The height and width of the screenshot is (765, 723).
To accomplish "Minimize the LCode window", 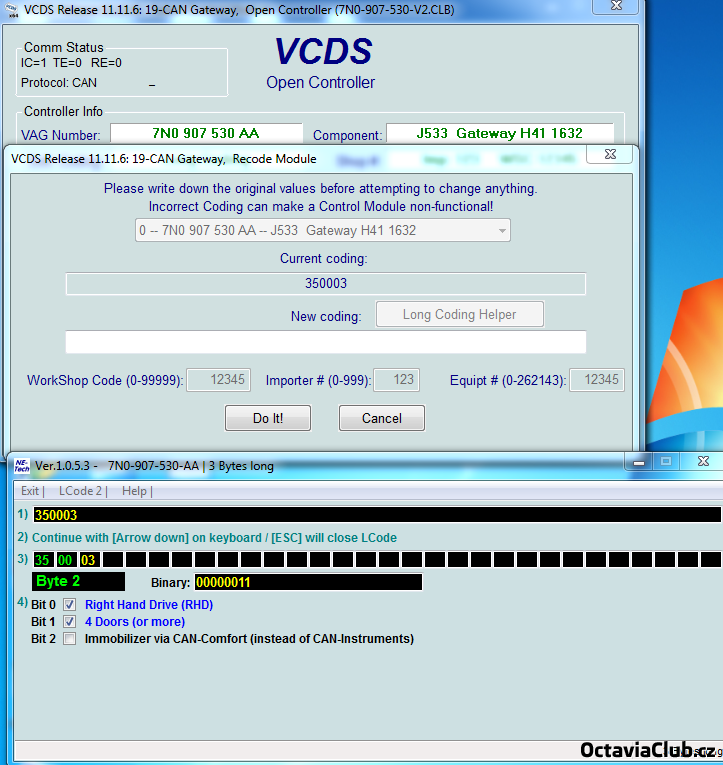I will (640, 462).
